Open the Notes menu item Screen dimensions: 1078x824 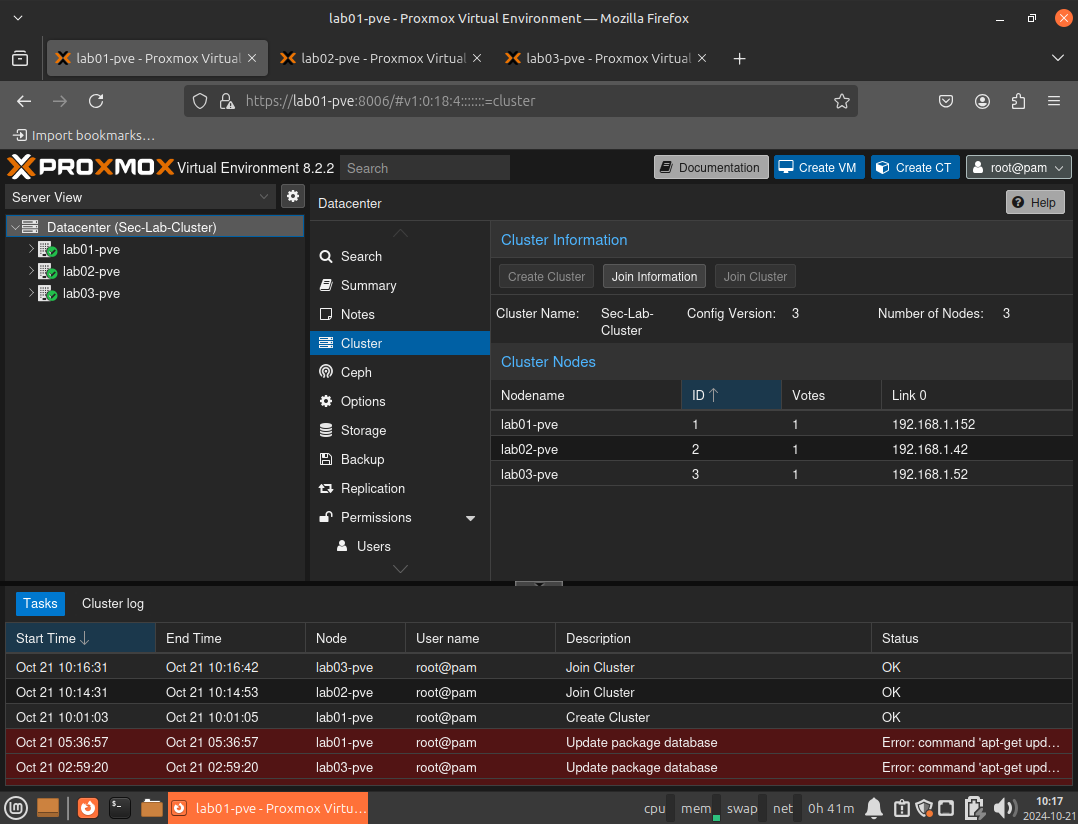coord(399,314)
